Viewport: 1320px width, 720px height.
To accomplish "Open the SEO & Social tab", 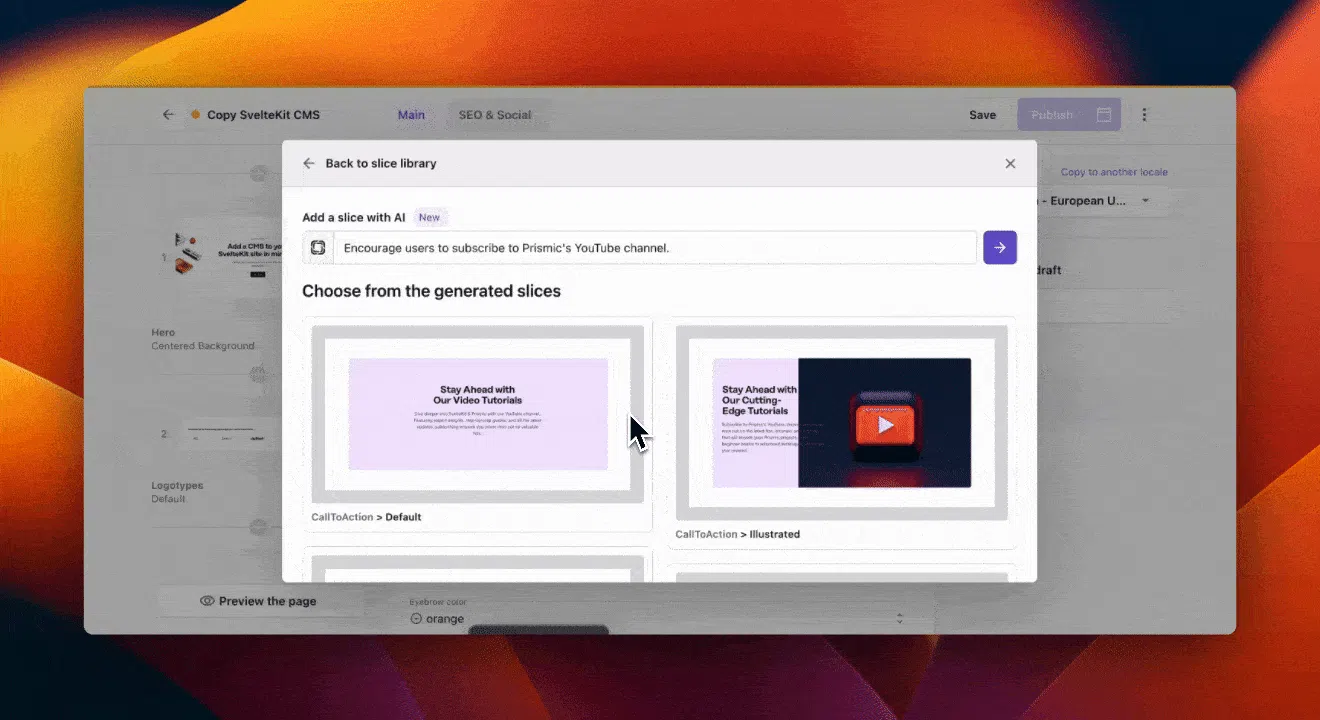I will [x=494, y=114].
